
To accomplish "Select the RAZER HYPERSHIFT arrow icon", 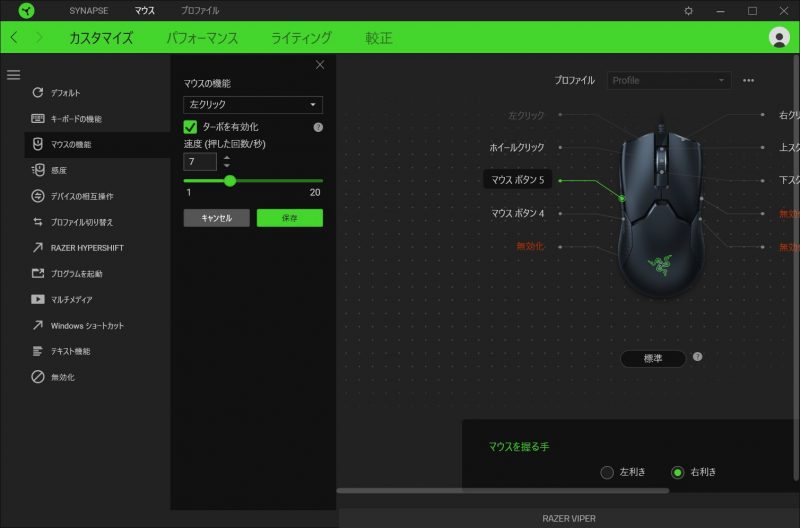I will [38, 247].
